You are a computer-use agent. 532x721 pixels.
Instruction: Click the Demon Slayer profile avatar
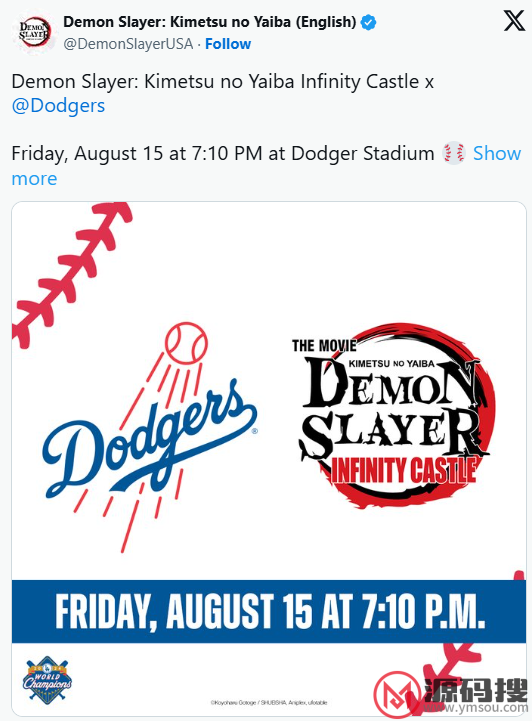pyautogui.click(x=35, y=33)
